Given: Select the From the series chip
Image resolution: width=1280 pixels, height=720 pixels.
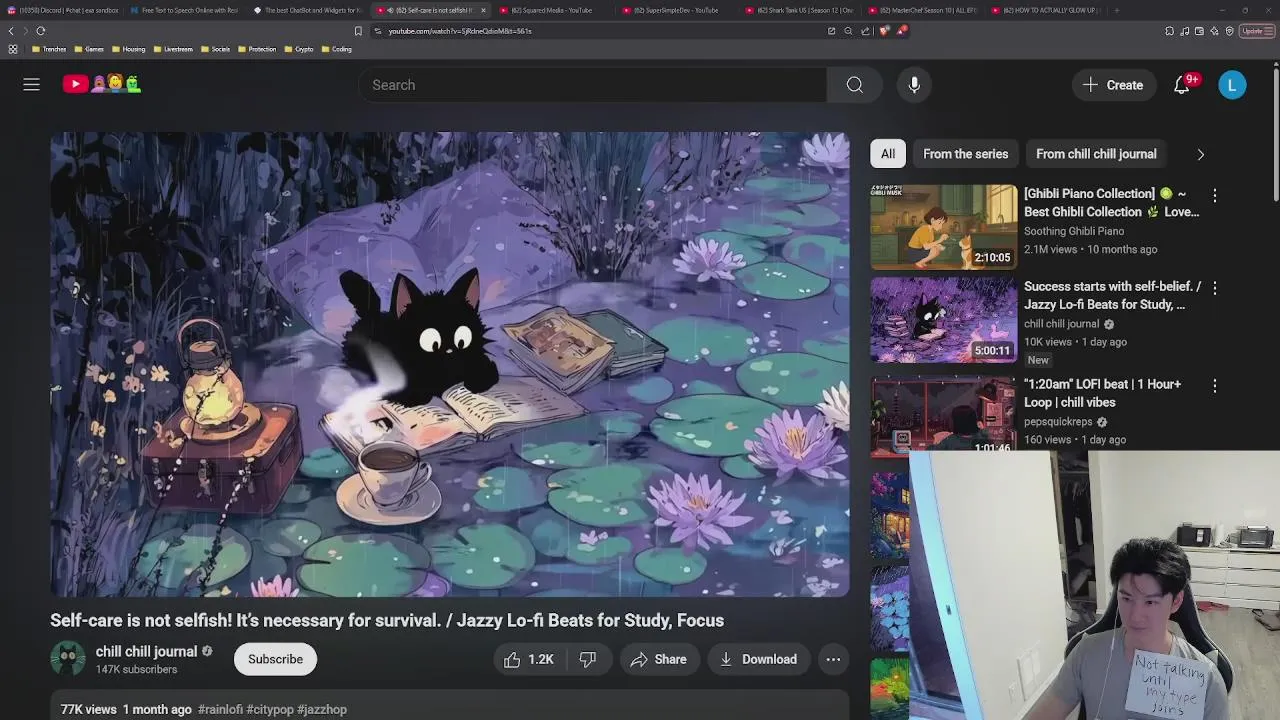Looking at the screenshot, I should click(x=965, y=154).
